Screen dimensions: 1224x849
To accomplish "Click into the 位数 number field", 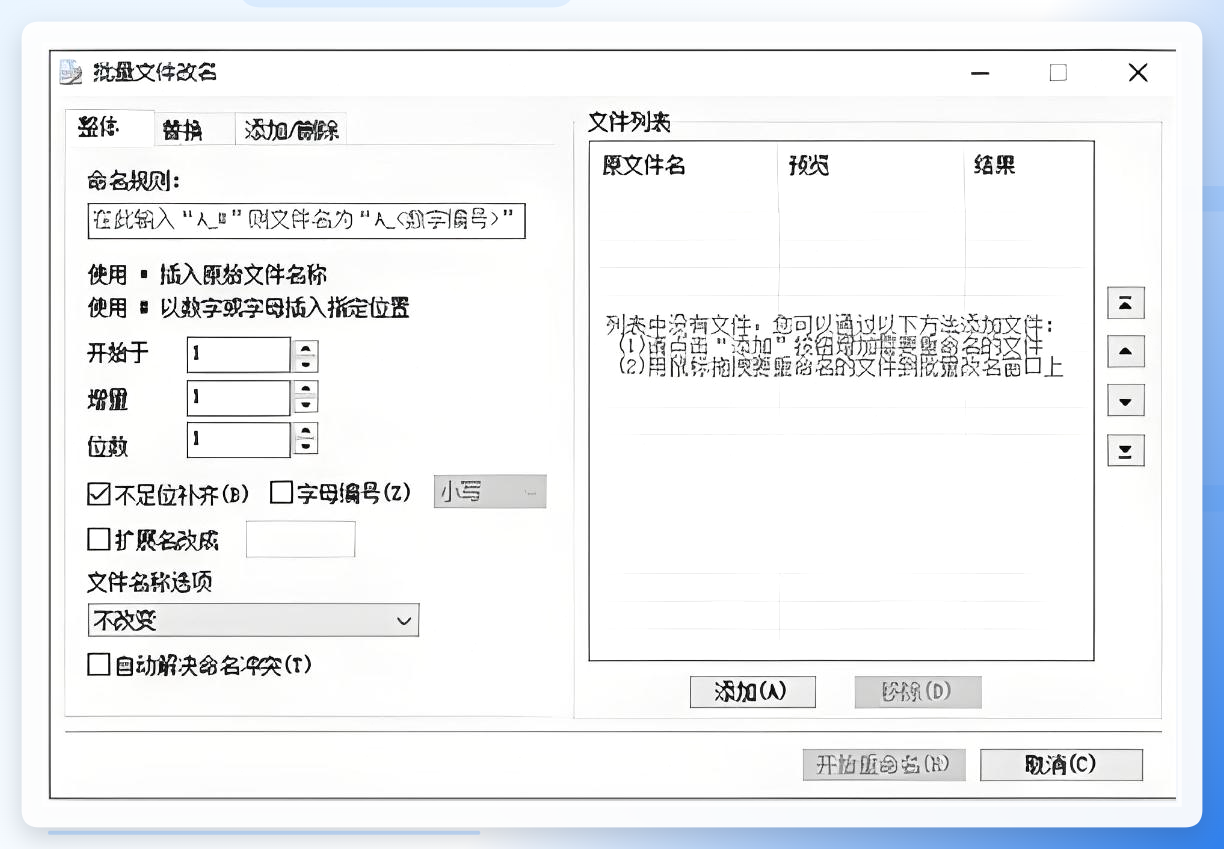I will tap(239, 439).
